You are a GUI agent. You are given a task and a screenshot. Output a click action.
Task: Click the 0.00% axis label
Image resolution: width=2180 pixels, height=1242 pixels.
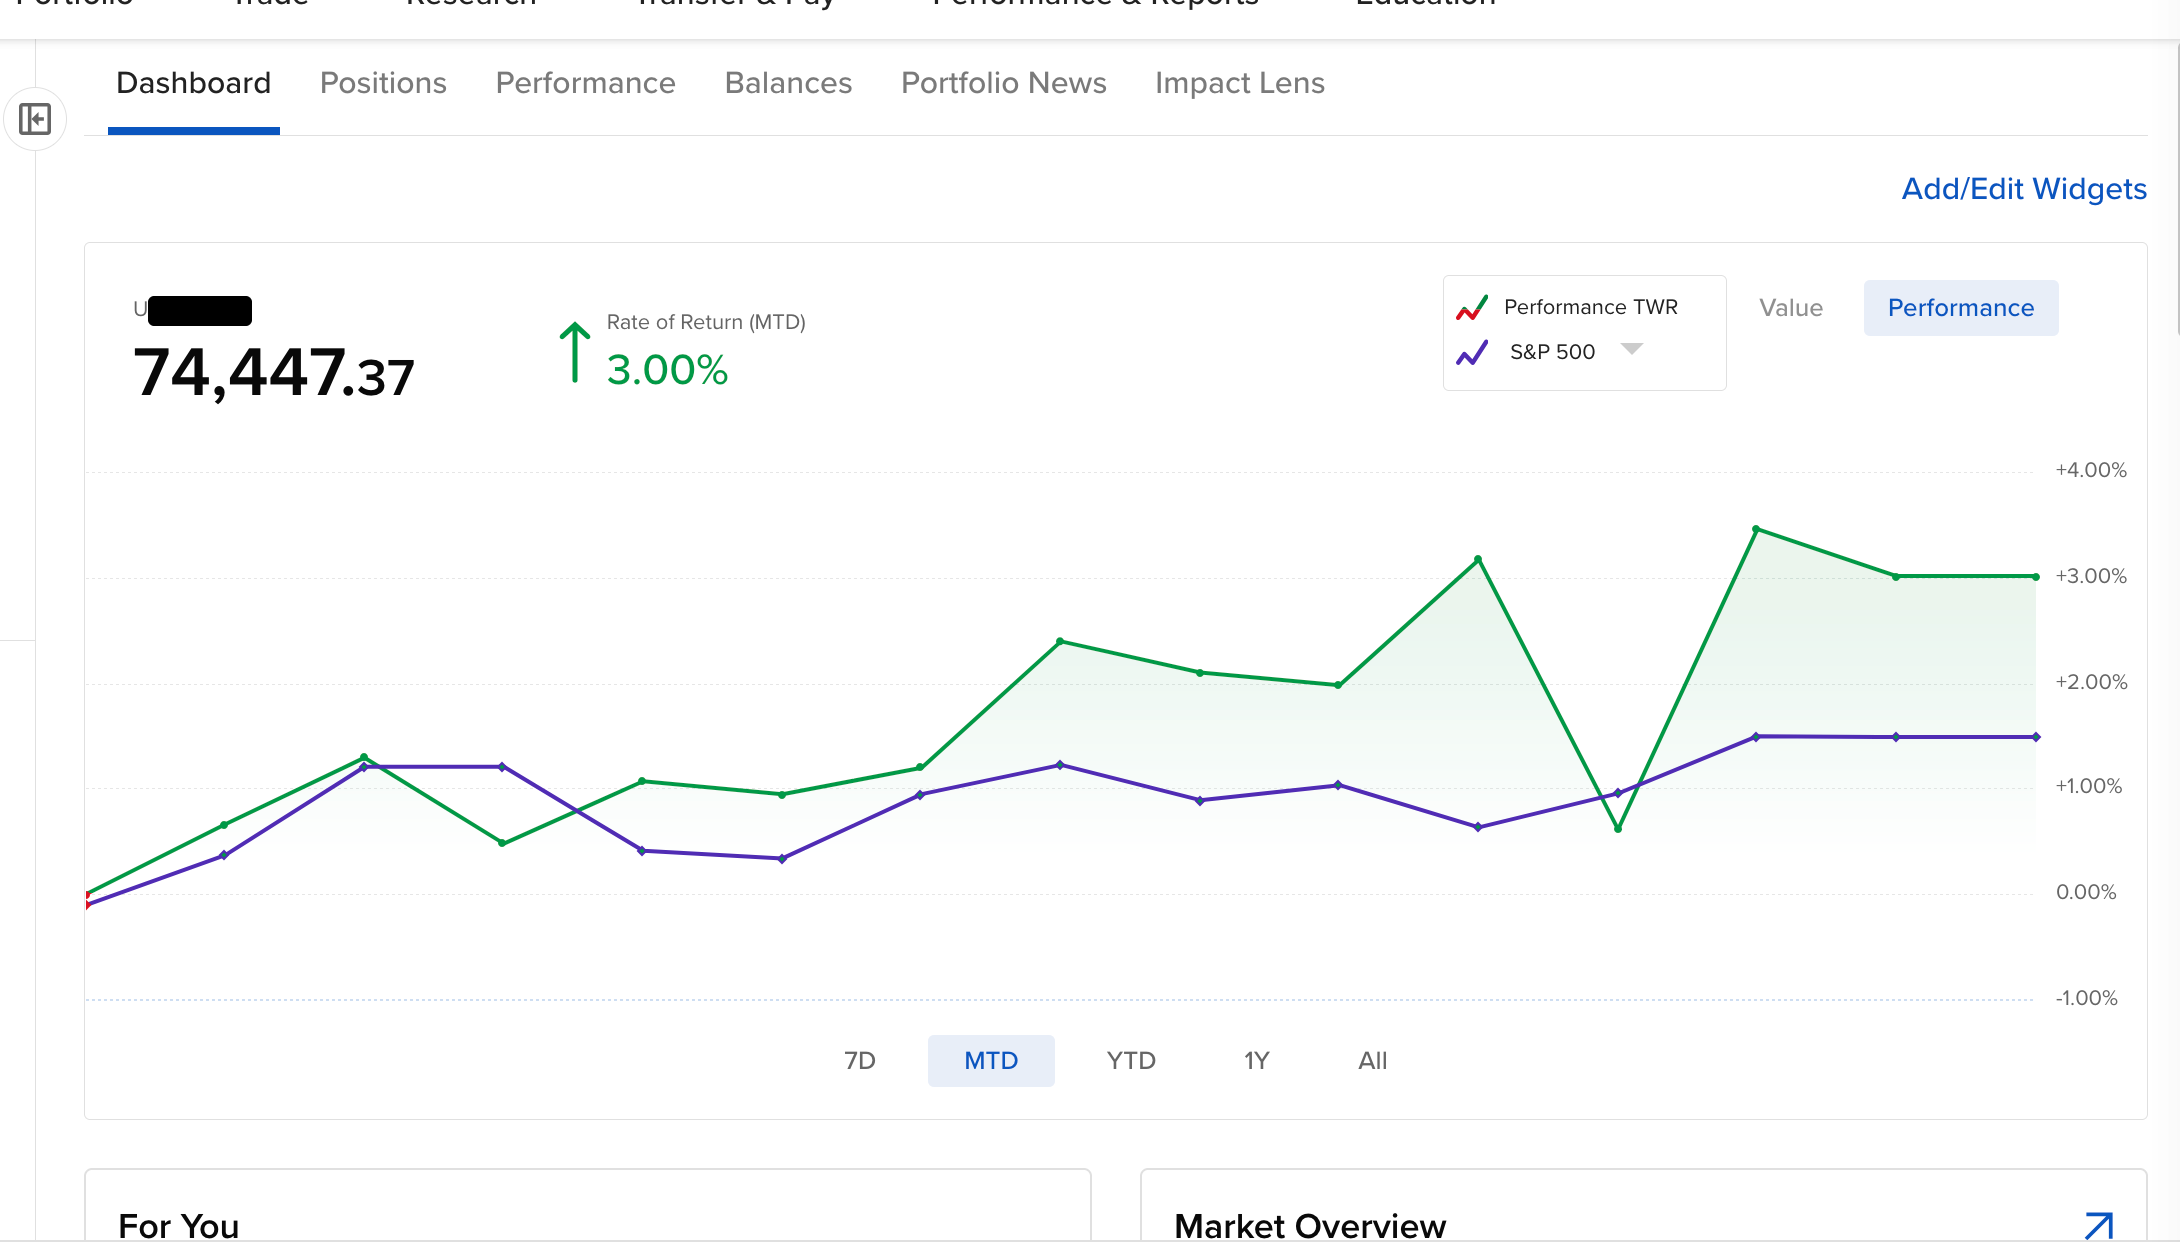pos(2086,892)
